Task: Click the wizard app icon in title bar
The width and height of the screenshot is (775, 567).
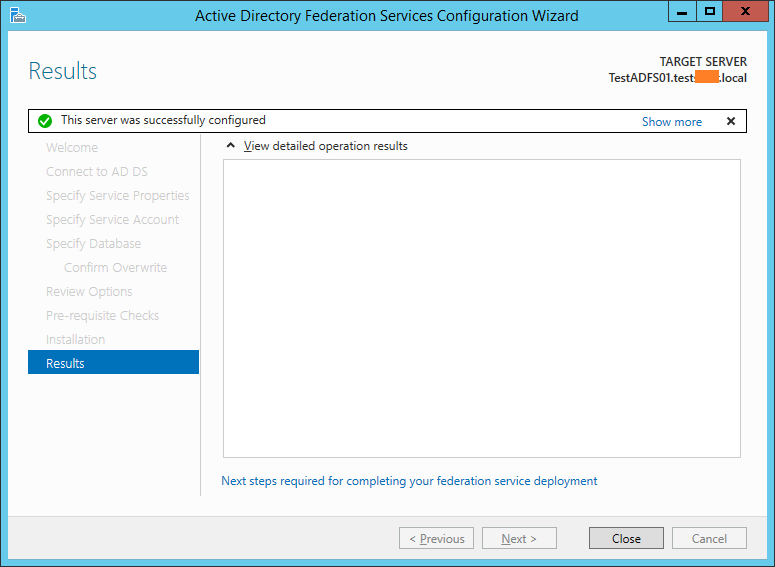Action: [17, 14]
